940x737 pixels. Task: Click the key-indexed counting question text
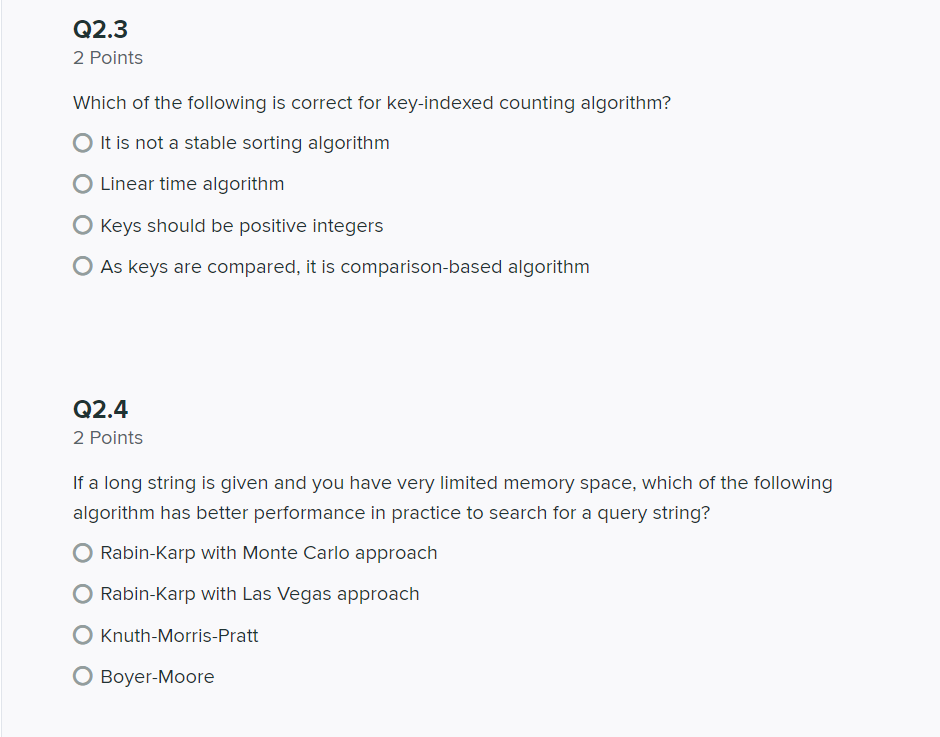[x=371, y=103]
